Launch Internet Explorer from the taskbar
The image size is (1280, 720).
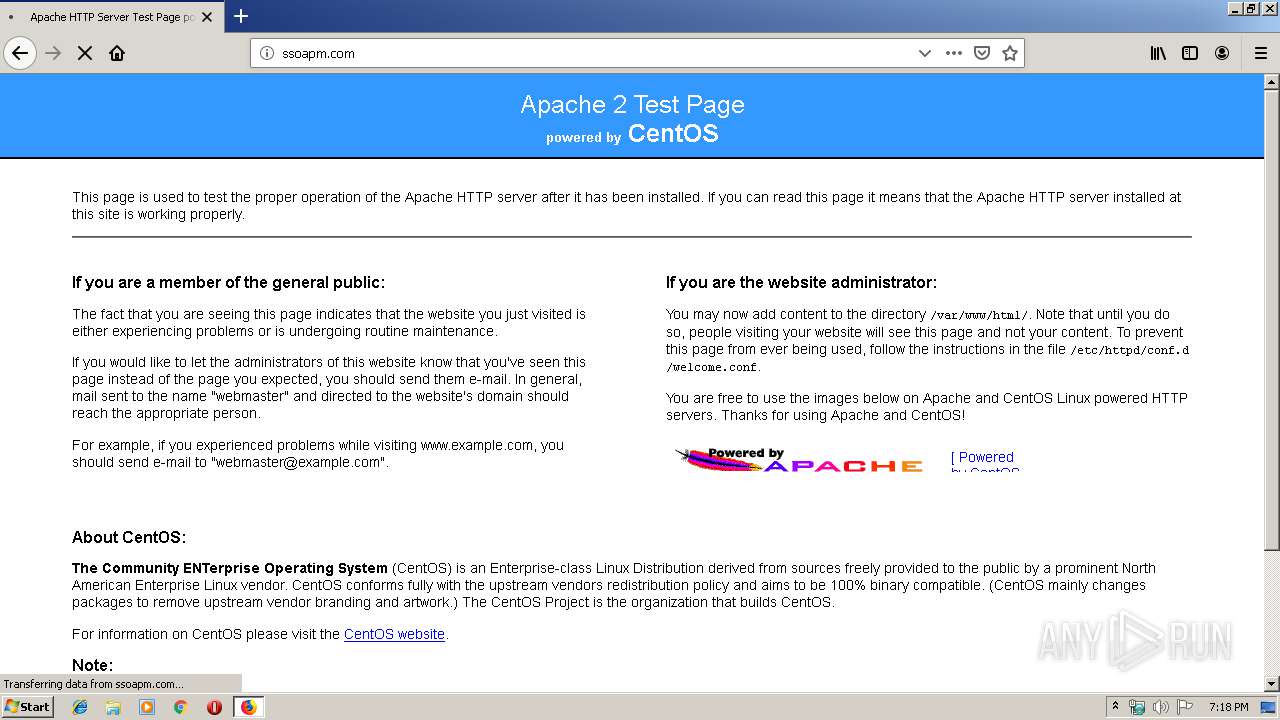click(x=80, y=707)
